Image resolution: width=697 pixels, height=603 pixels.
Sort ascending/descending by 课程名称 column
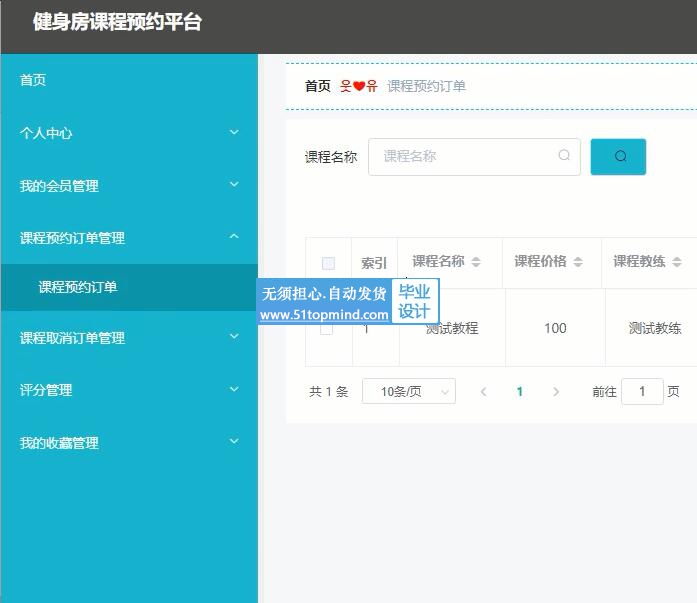pyautogui.click(x=476, y=262)
